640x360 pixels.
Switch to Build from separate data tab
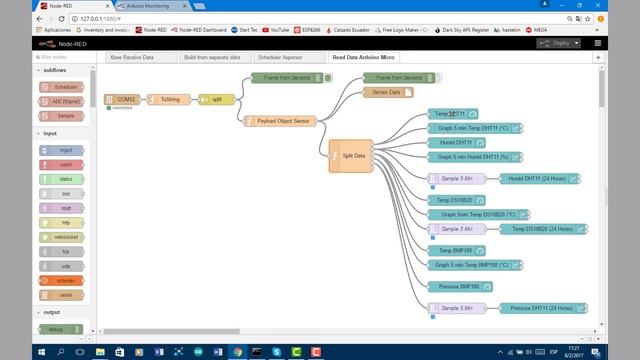(216, 58)
